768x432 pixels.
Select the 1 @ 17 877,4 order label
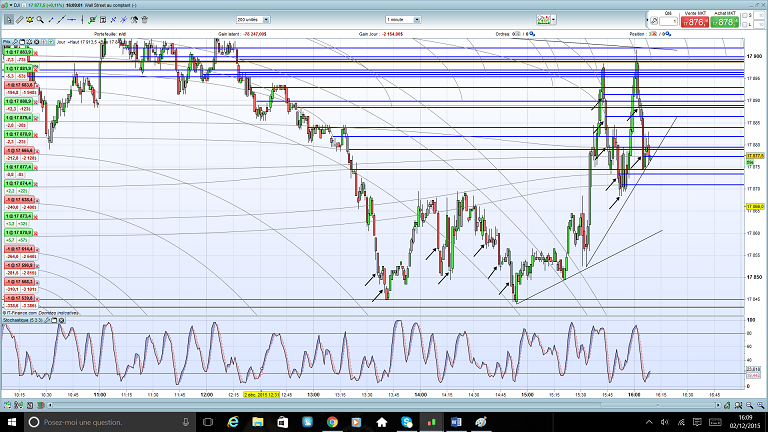click(x=19, y=167)
